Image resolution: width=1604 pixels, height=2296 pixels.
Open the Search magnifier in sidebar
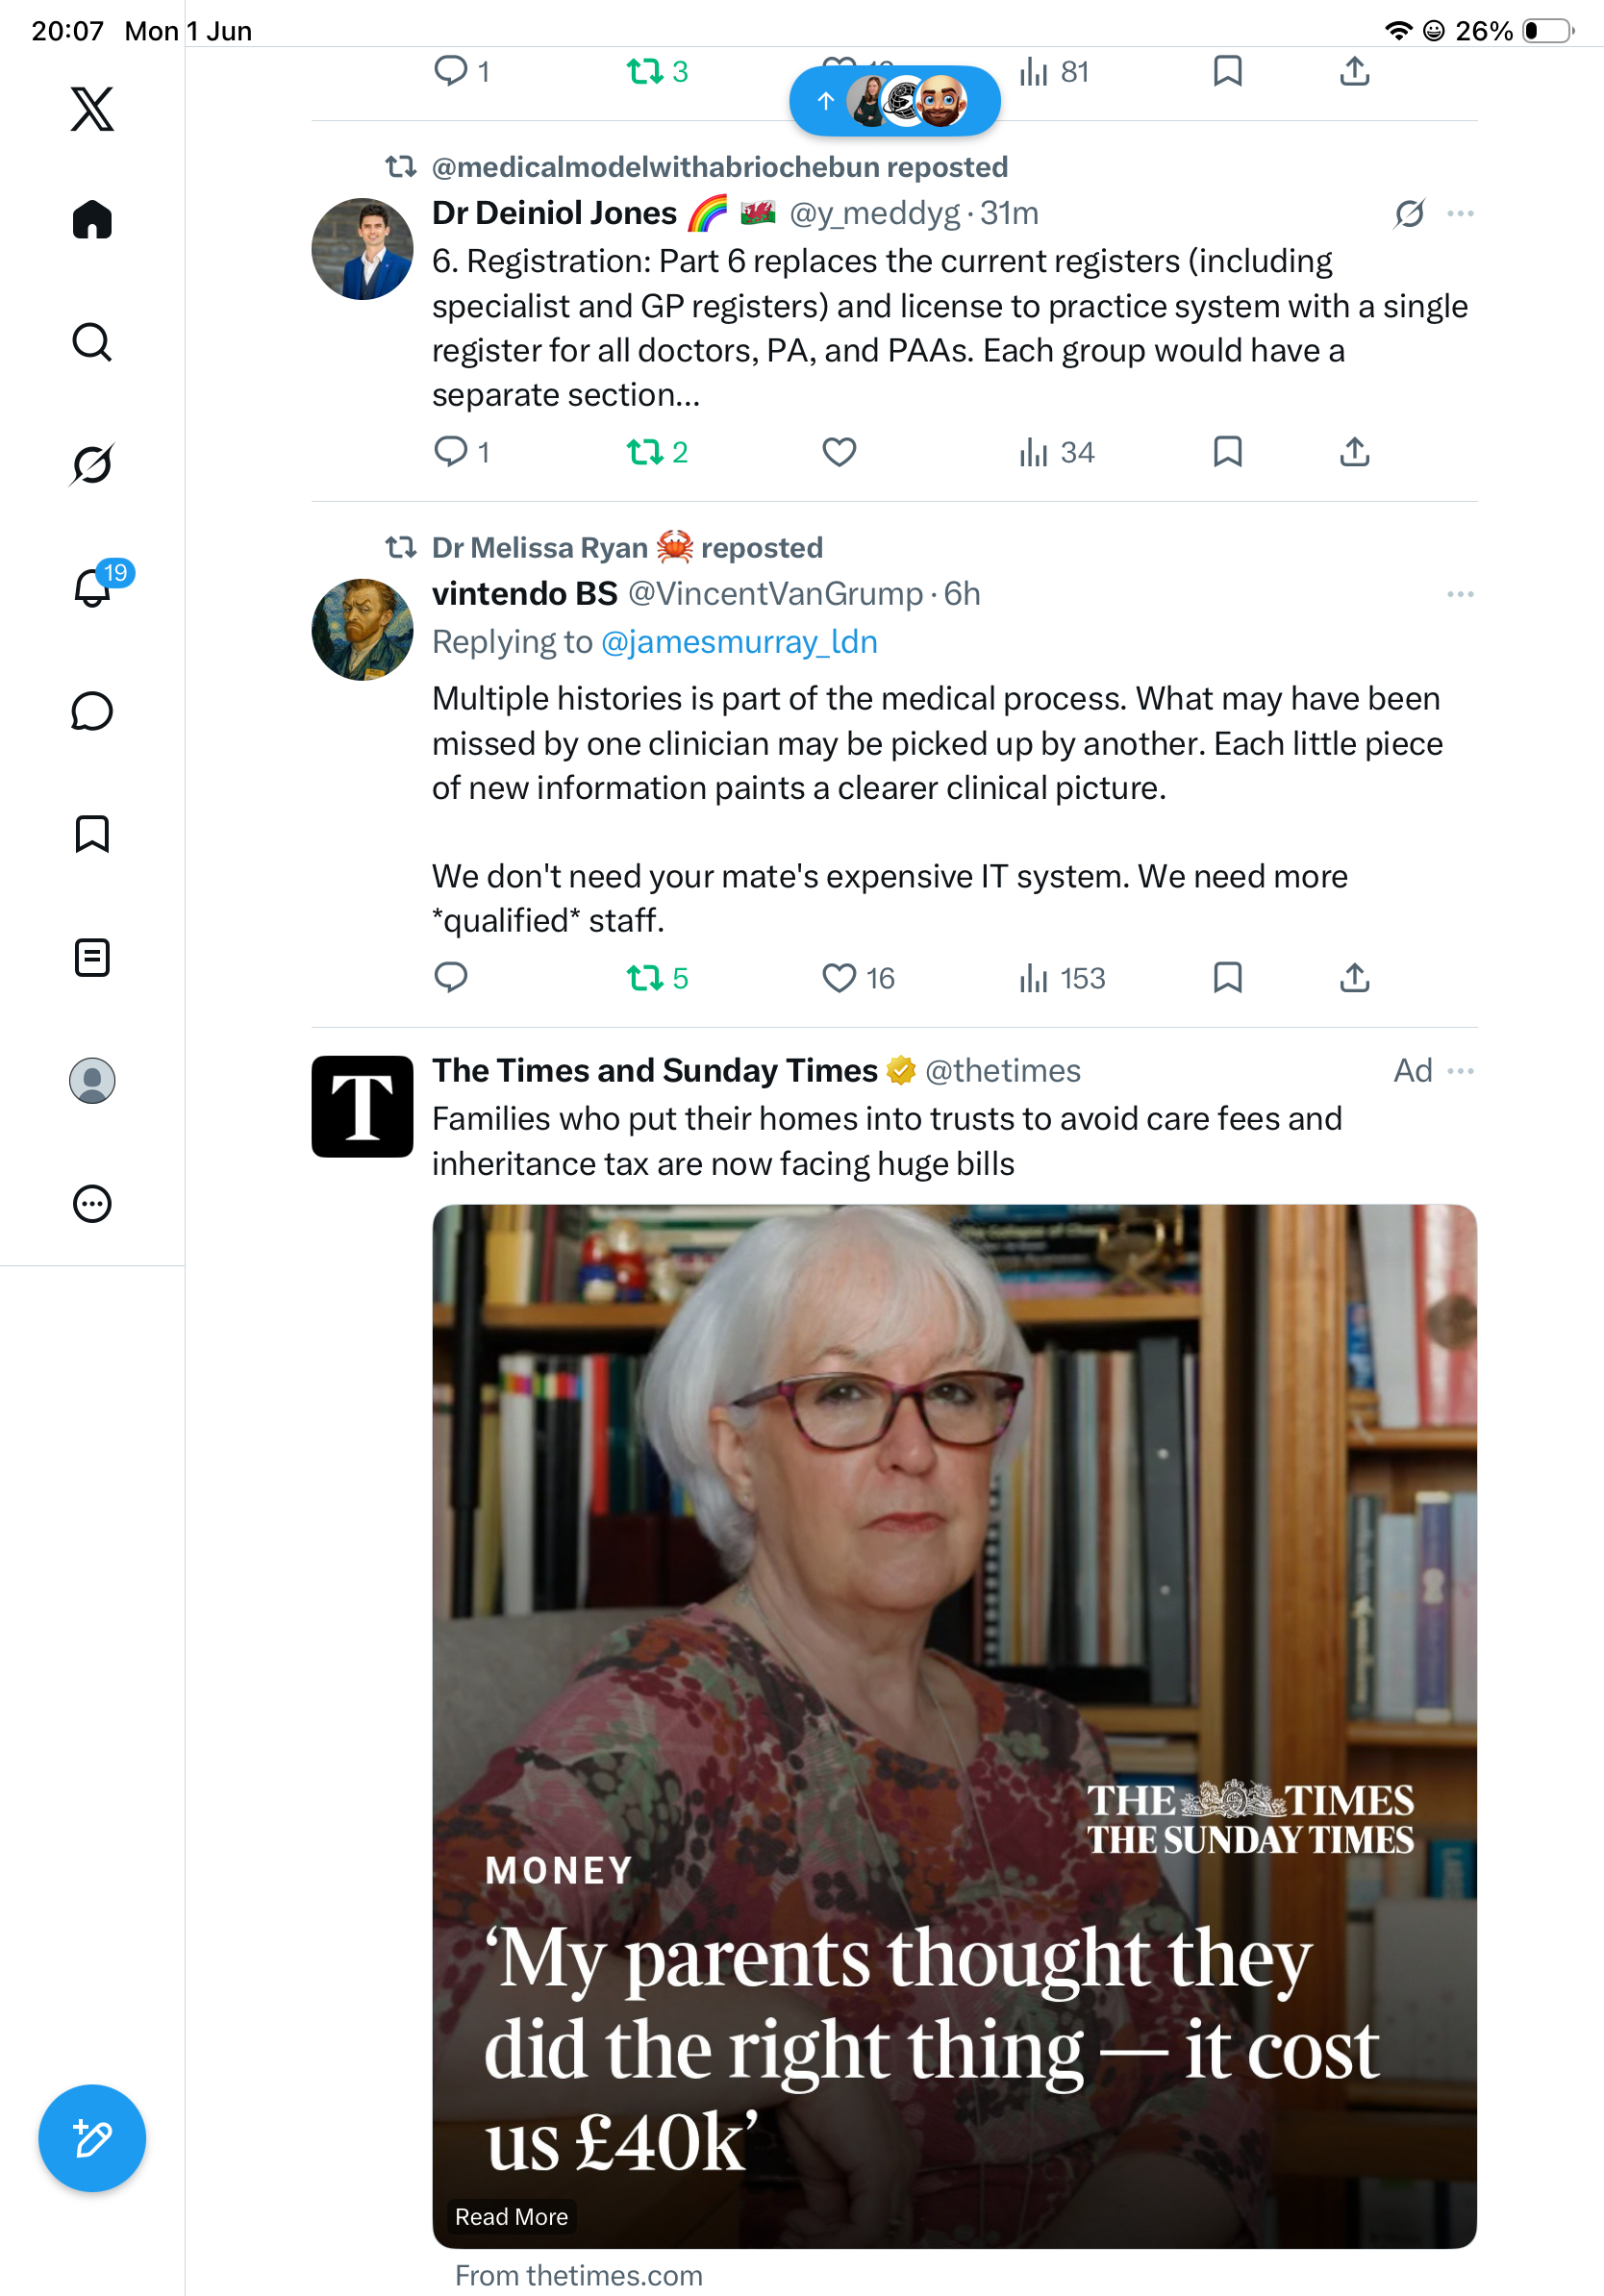point(92,342)
